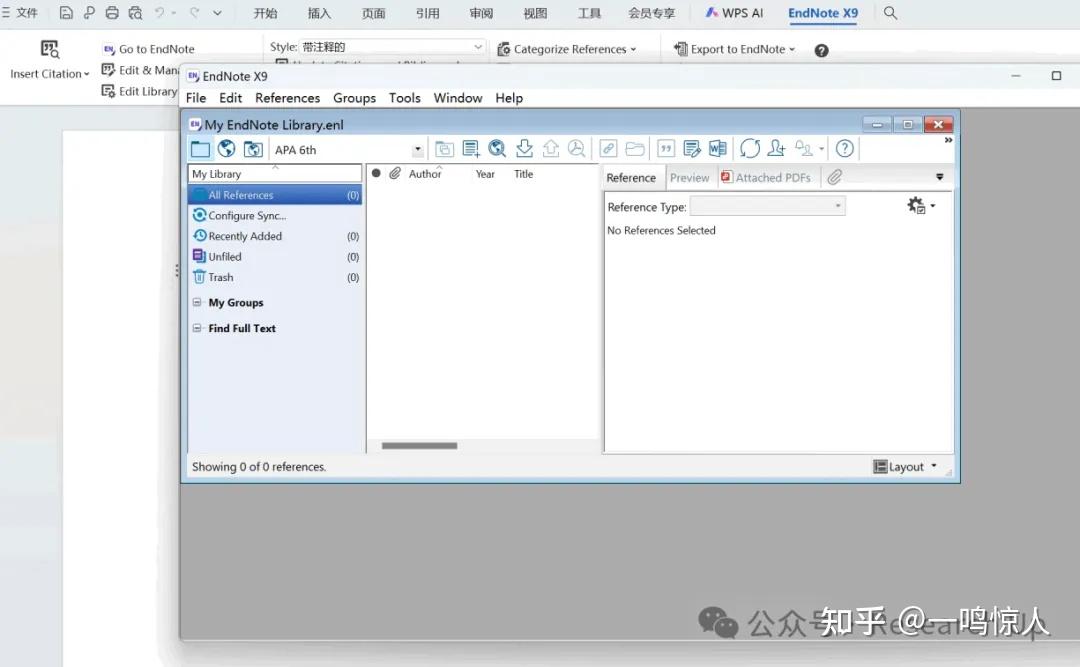Switch to the Preview tab
This screenshot has width=1080, height=667.
click(691, 177)
